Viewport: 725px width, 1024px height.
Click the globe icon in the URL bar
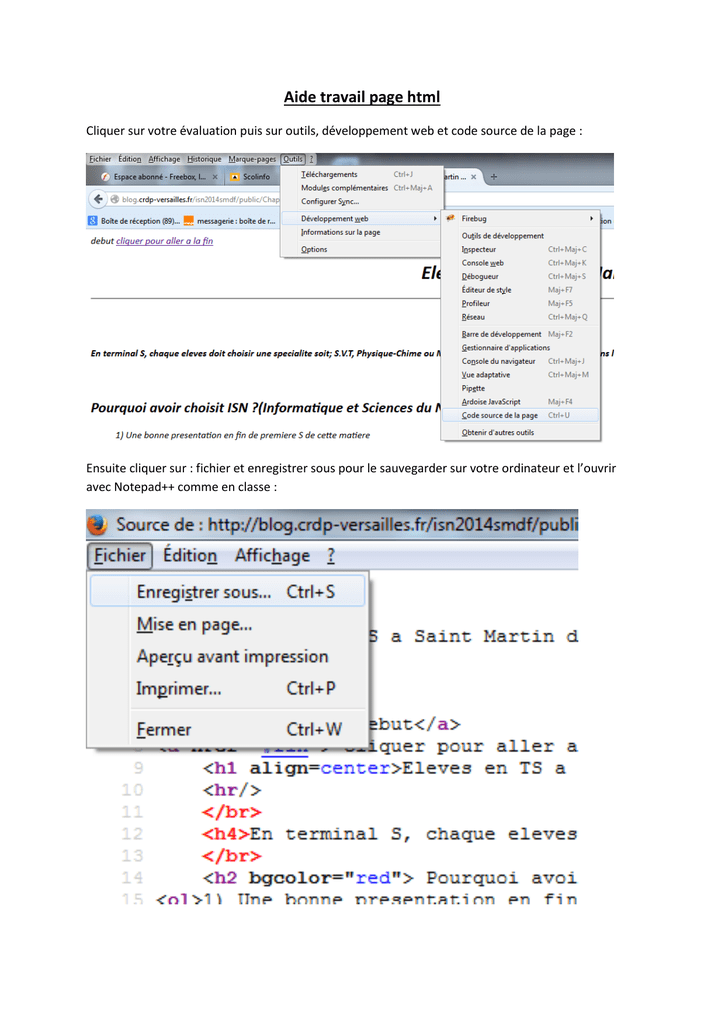click(114, 199)
